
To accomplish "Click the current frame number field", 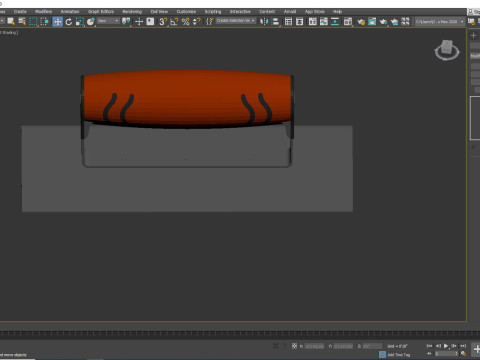I will click(x=446, y=354).
